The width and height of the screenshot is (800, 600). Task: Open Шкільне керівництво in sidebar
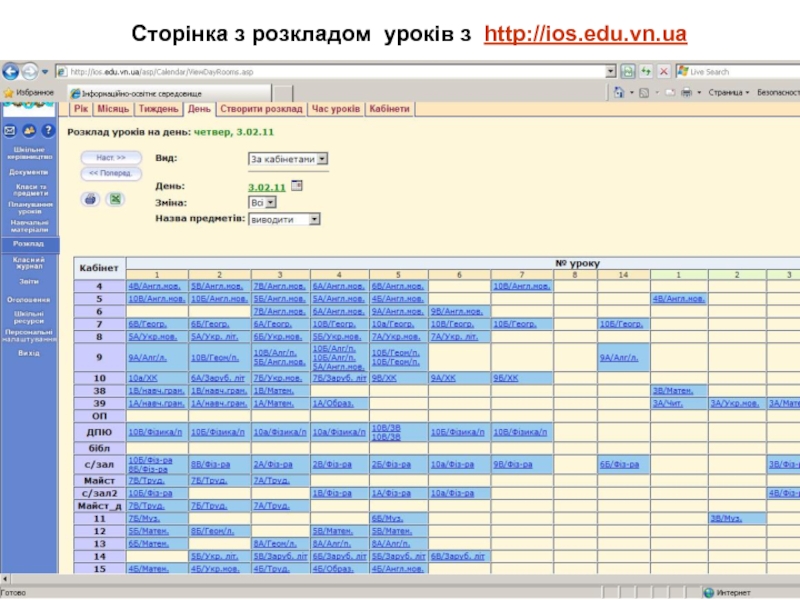click(x=29, y=153)
